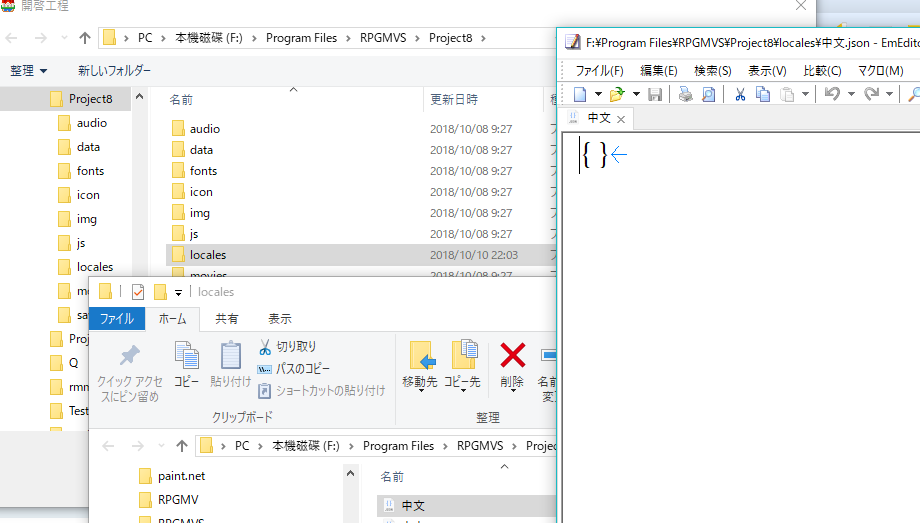This screenshot has width=920, height=523.
Task: Click the properties checkmark icon in locales title bar
Action: click(138, 292)
